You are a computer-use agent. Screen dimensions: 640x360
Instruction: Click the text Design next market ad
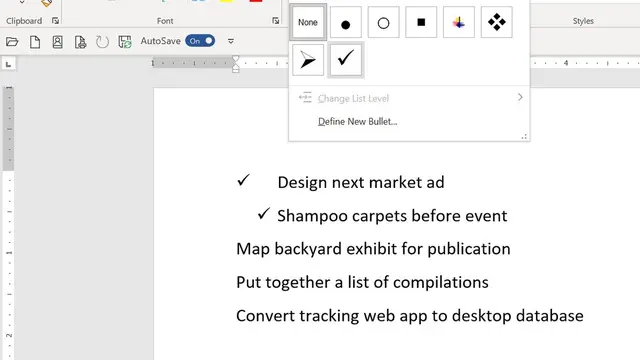(x=361, y=182)
